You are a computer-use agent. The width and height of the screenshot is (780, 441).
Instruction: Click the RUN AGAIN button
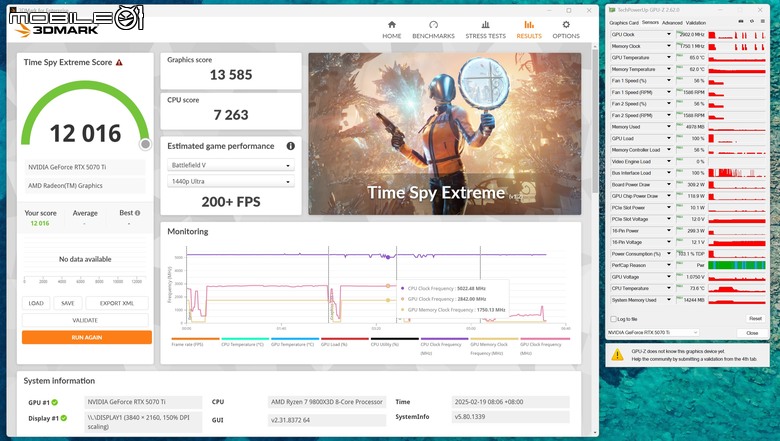click(x=87, y=338)
